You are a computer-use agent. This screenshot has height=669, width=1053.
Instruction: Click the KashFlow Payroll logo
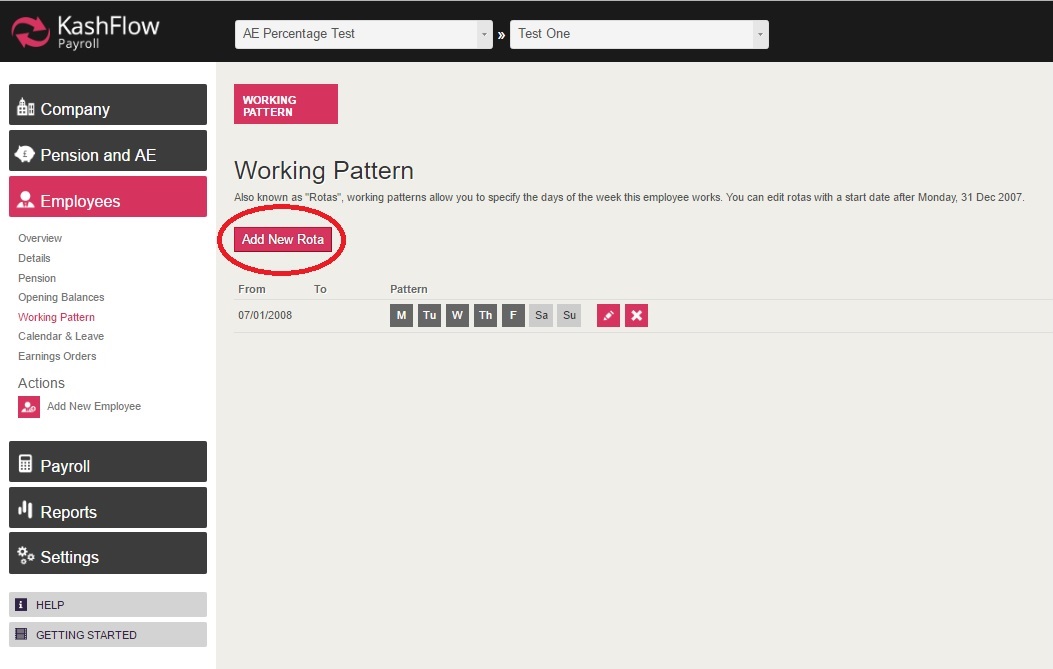[86, 31]
